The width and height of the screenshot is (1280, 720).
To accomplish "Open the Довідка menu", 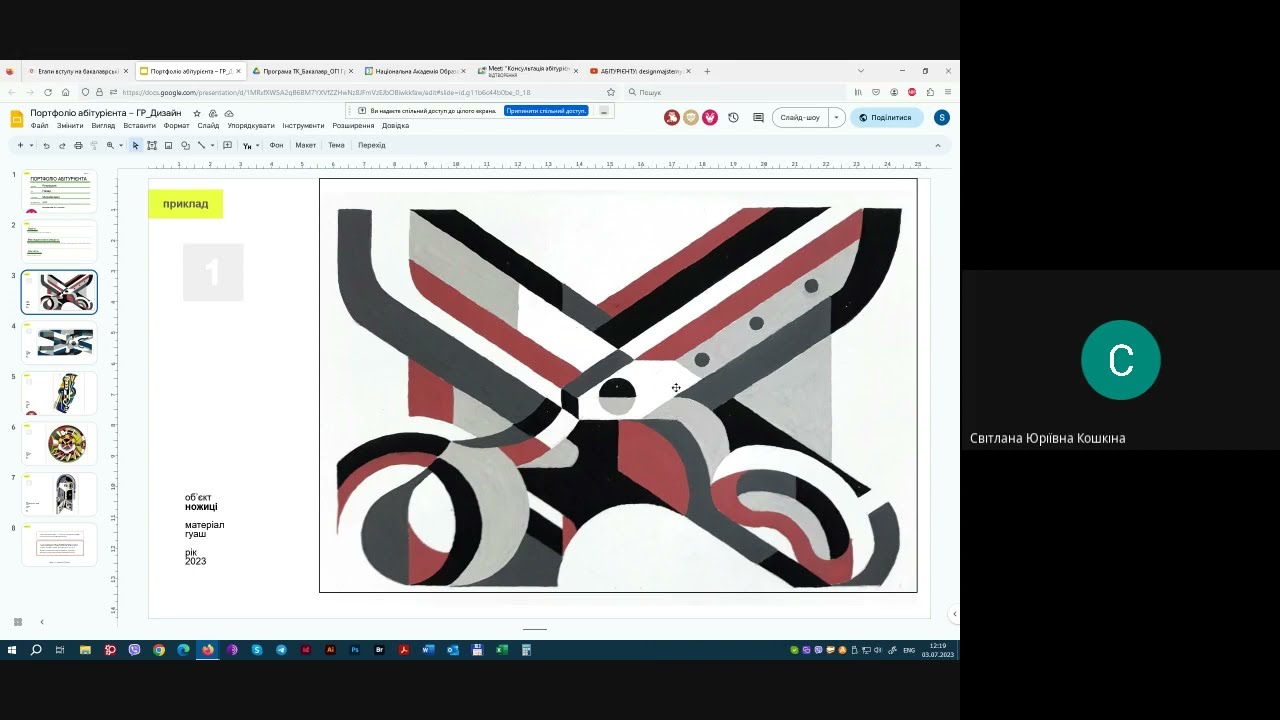I will click(395, 126).
